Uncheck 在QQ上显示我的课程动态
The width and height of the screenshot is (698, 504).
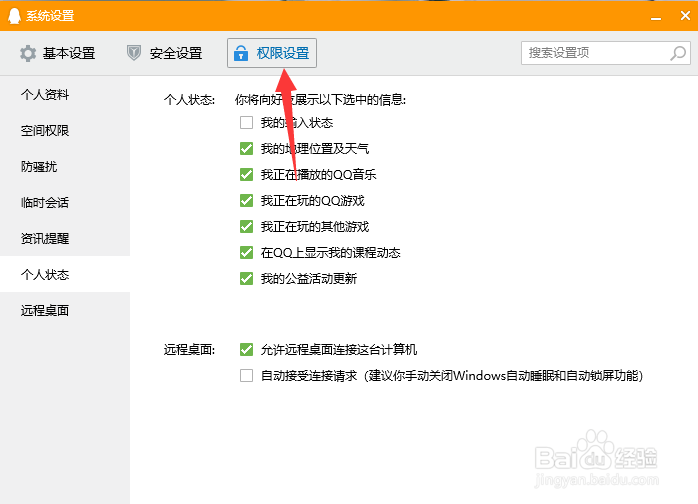click(246, 252)
